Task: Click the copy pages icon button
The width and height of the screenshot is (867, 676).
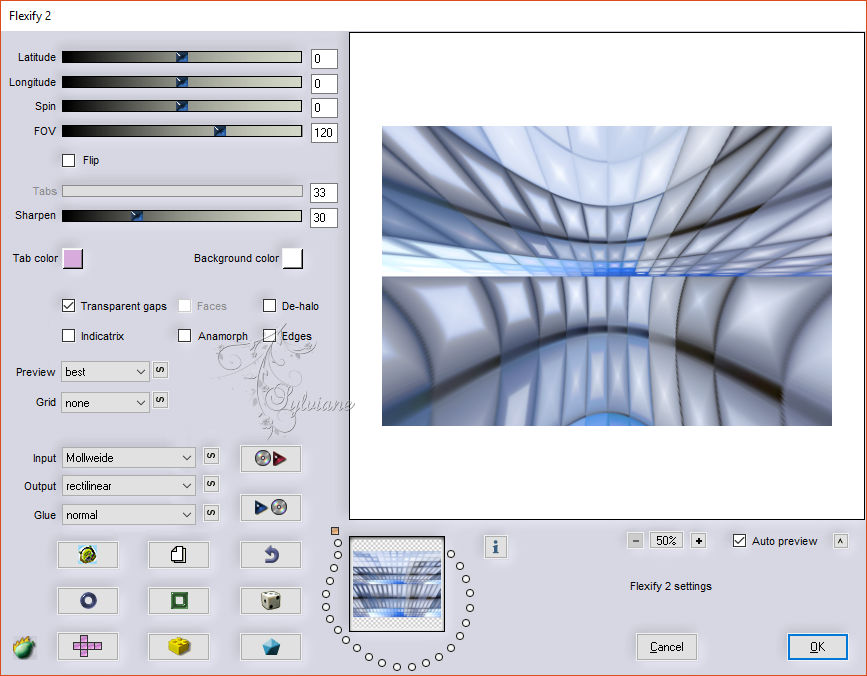Action: click(x=179, y=554)
